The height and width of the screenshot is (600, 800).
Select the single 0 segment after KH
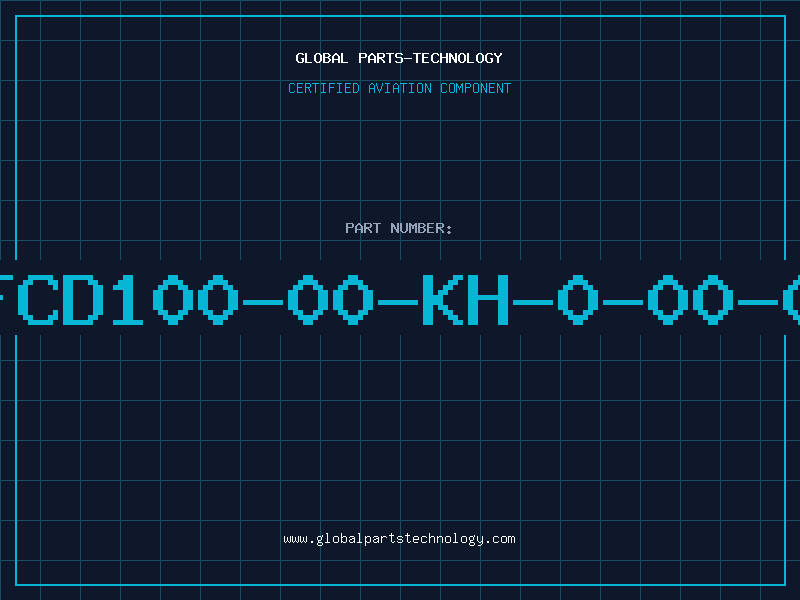tap(578, 299)
